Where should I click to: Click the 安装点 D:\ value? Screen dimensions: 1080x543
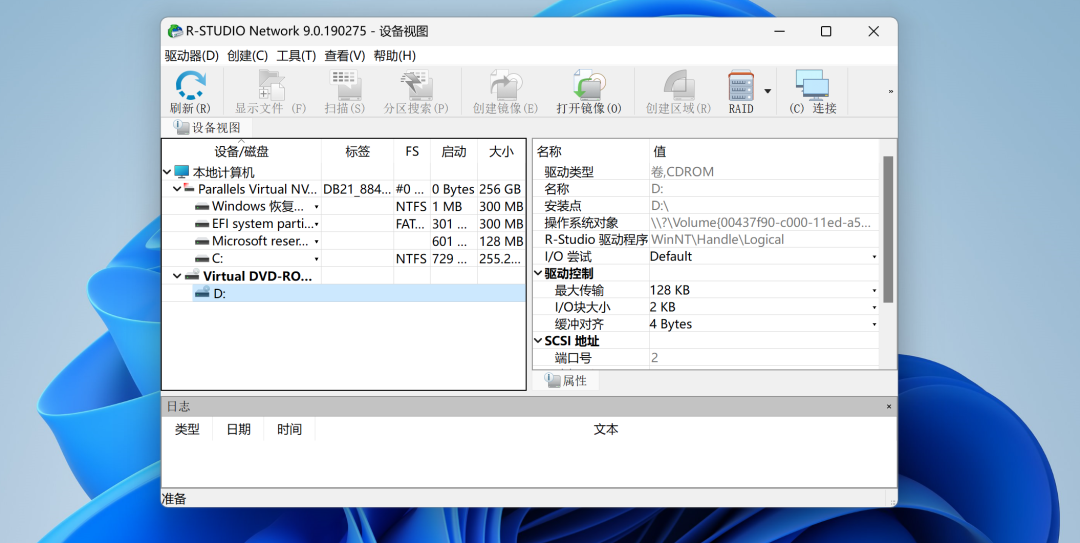pyautogui.click(x=660, y=205)
